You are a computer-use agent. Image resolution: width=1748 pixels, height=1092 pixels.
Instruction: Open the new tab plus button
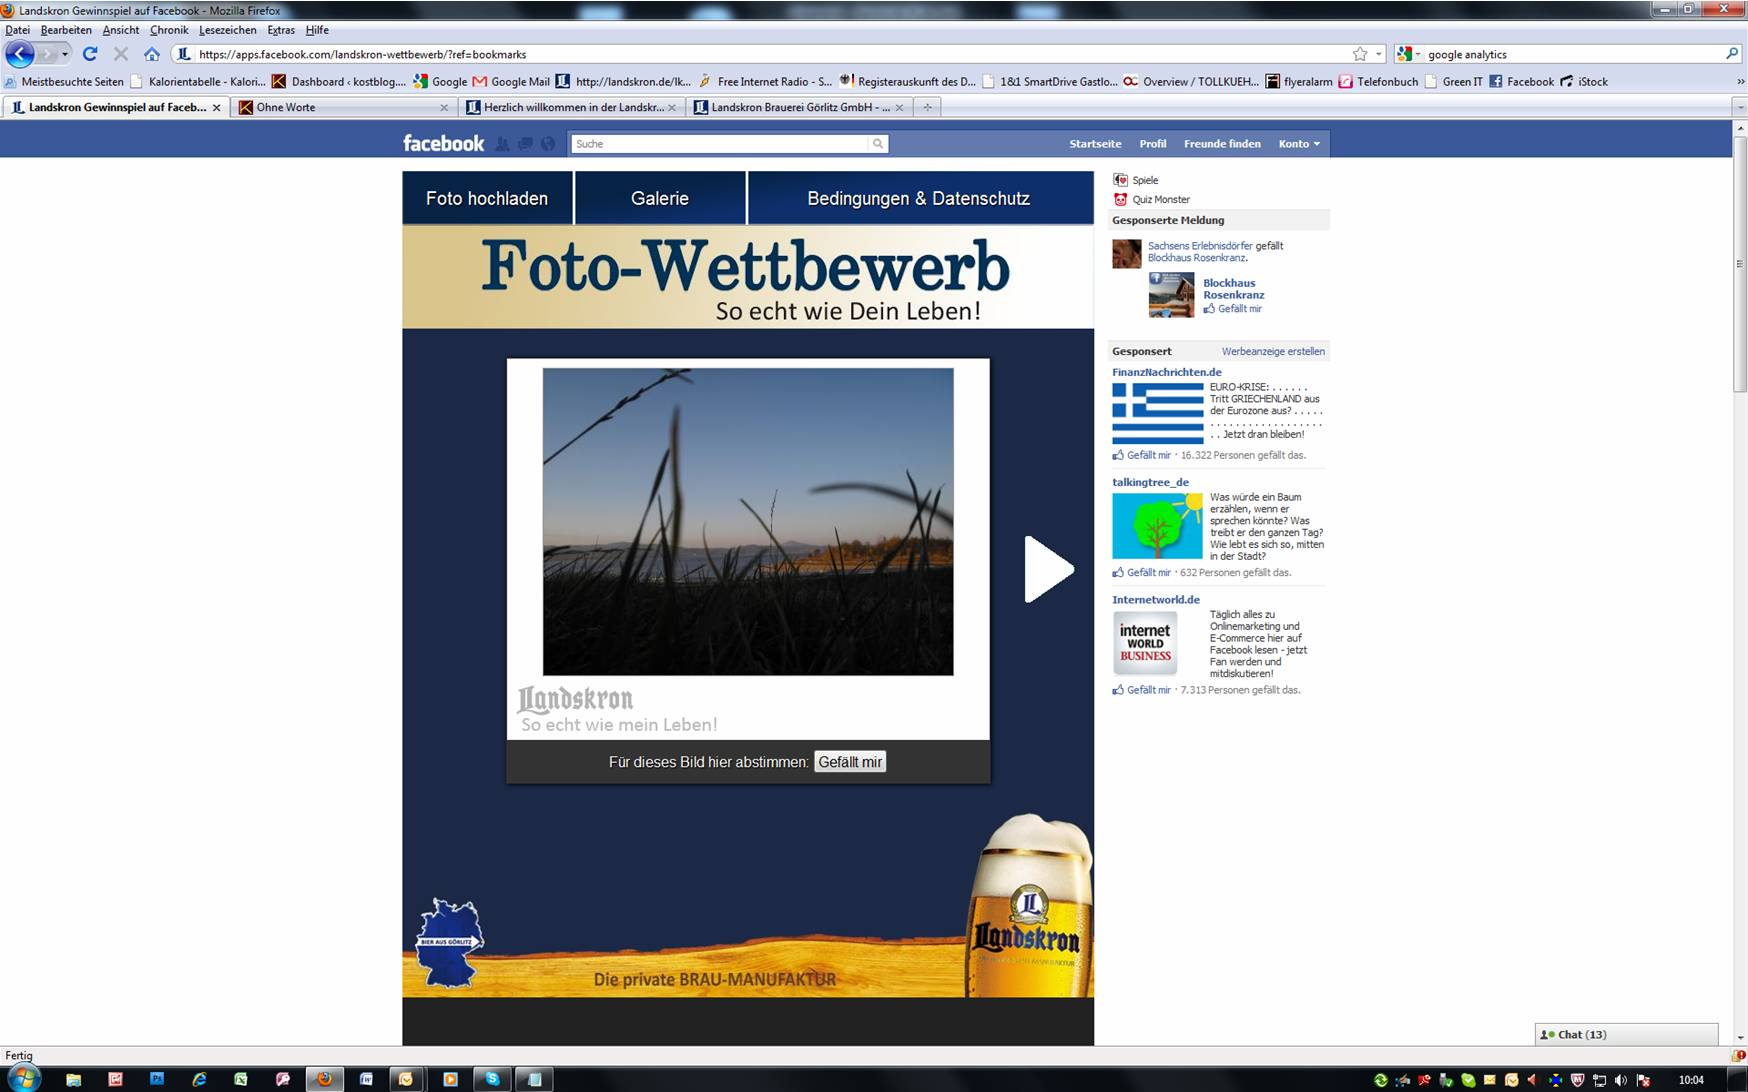click(927, 107)
